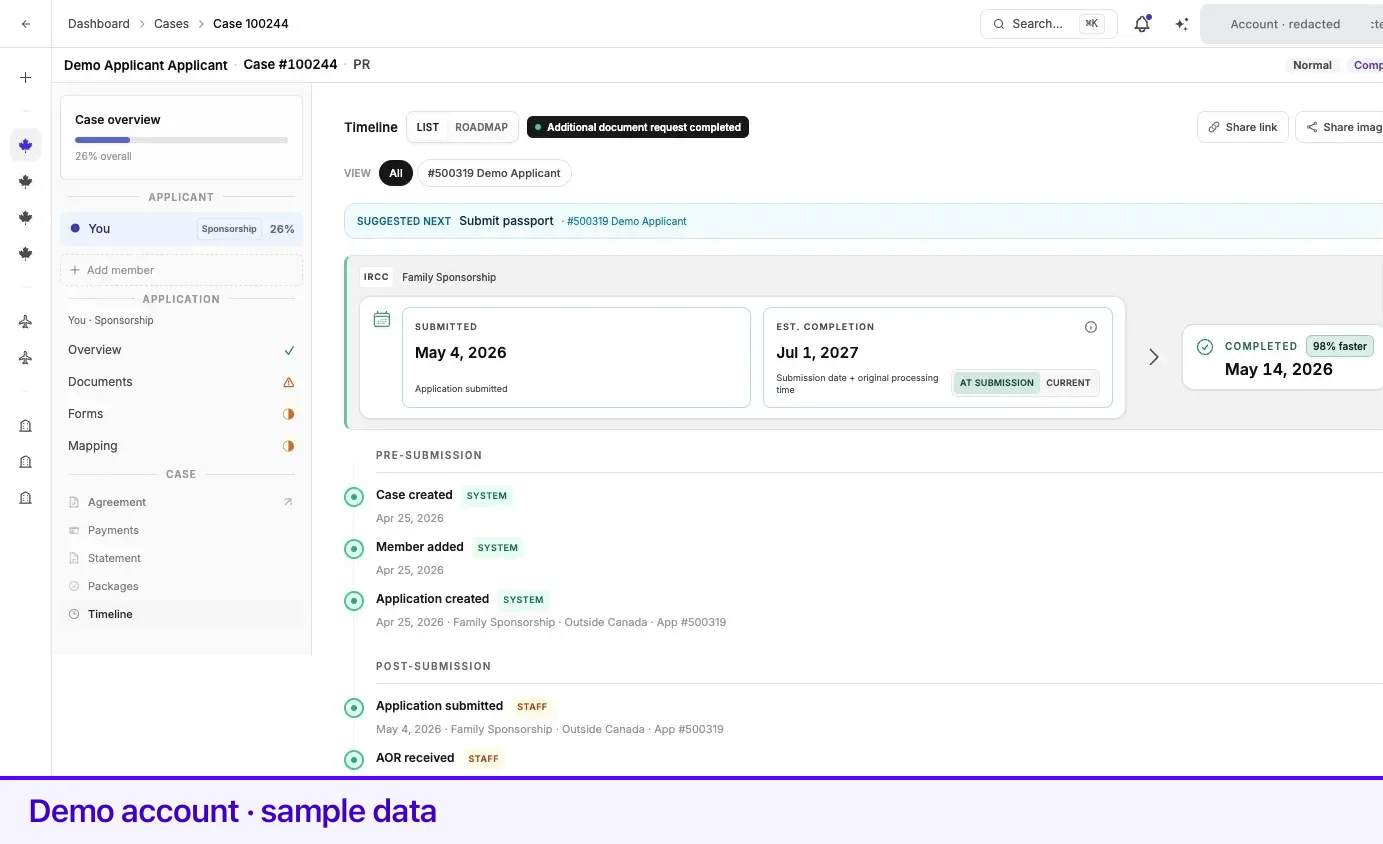Click the Member added timeline marker
Viewport: 1383px width, 844px height.
[x=354, y=549]
